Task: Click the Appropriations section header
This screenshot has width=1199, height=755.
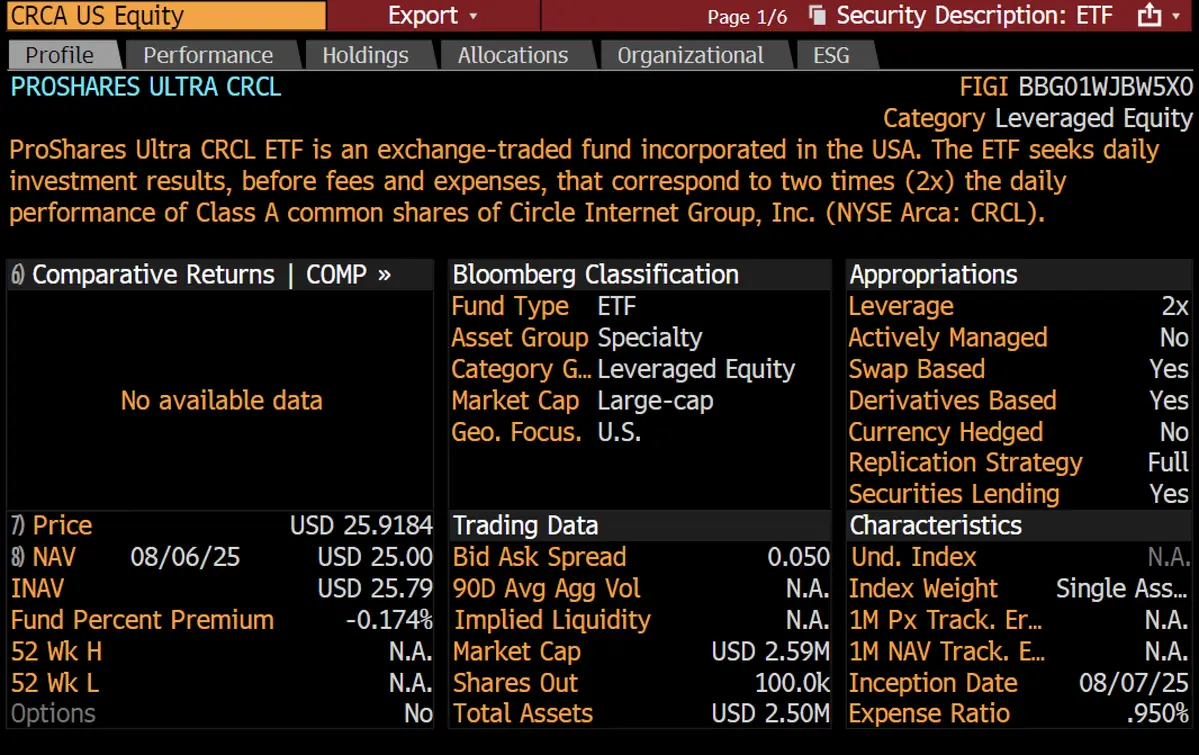Action: 934,275
